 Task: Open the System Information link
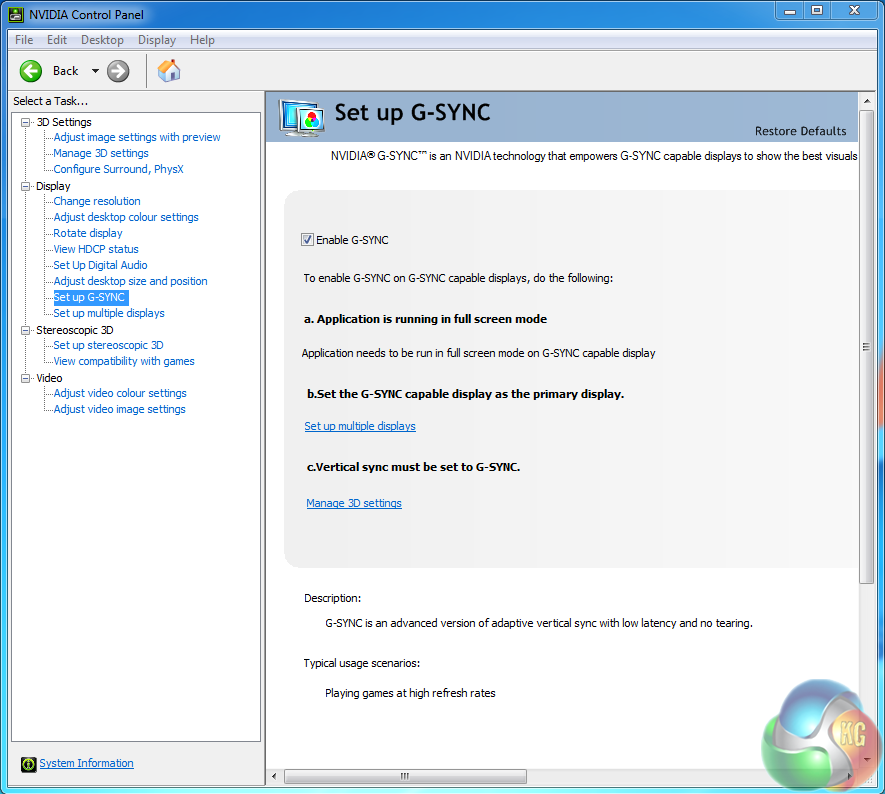(x=86, y=763)
